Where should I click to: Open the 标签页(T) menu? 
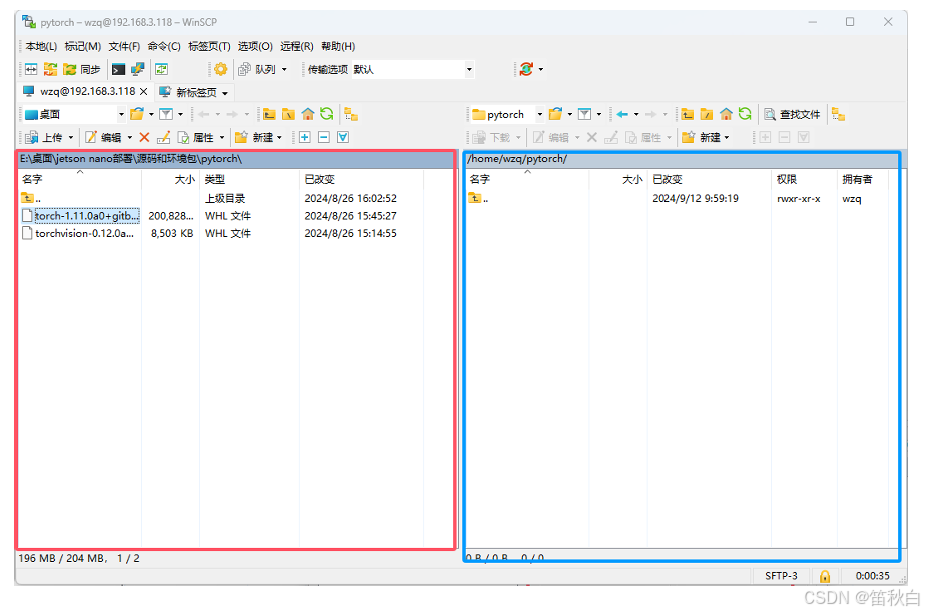pyautogui.click(x=209, y=46)
